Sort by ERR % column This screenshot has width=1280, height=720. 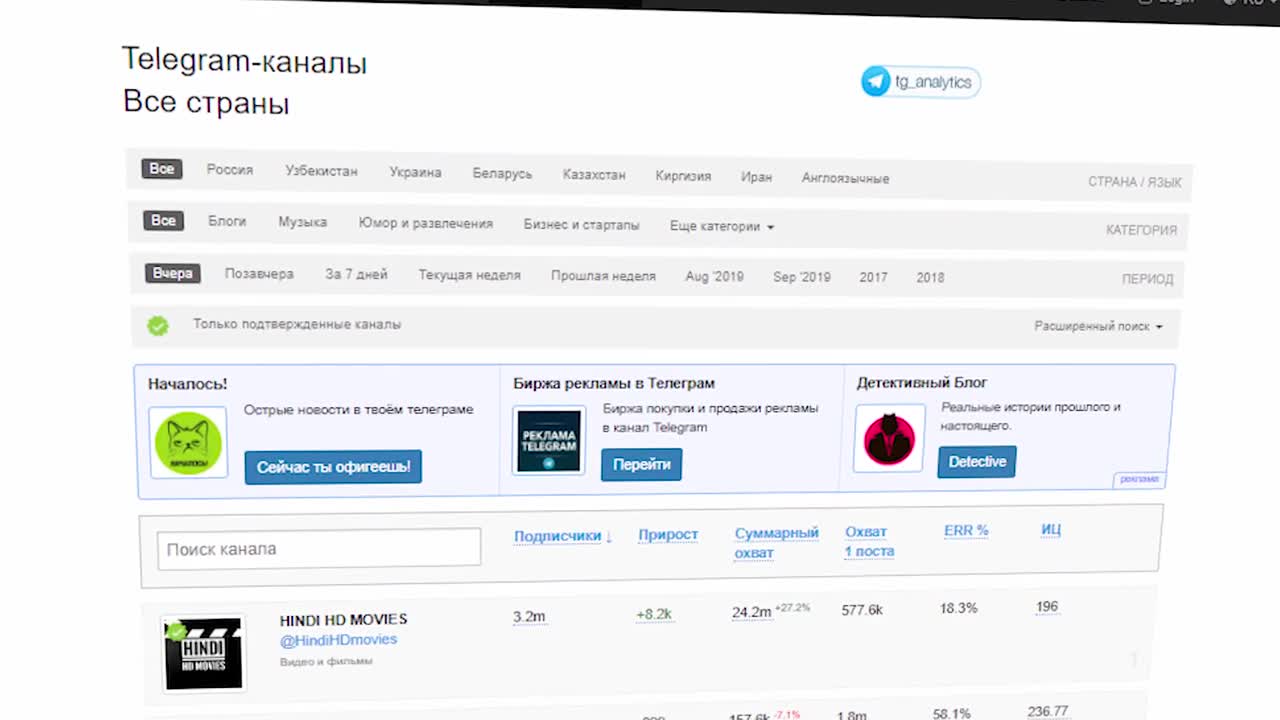pos(966,531)
